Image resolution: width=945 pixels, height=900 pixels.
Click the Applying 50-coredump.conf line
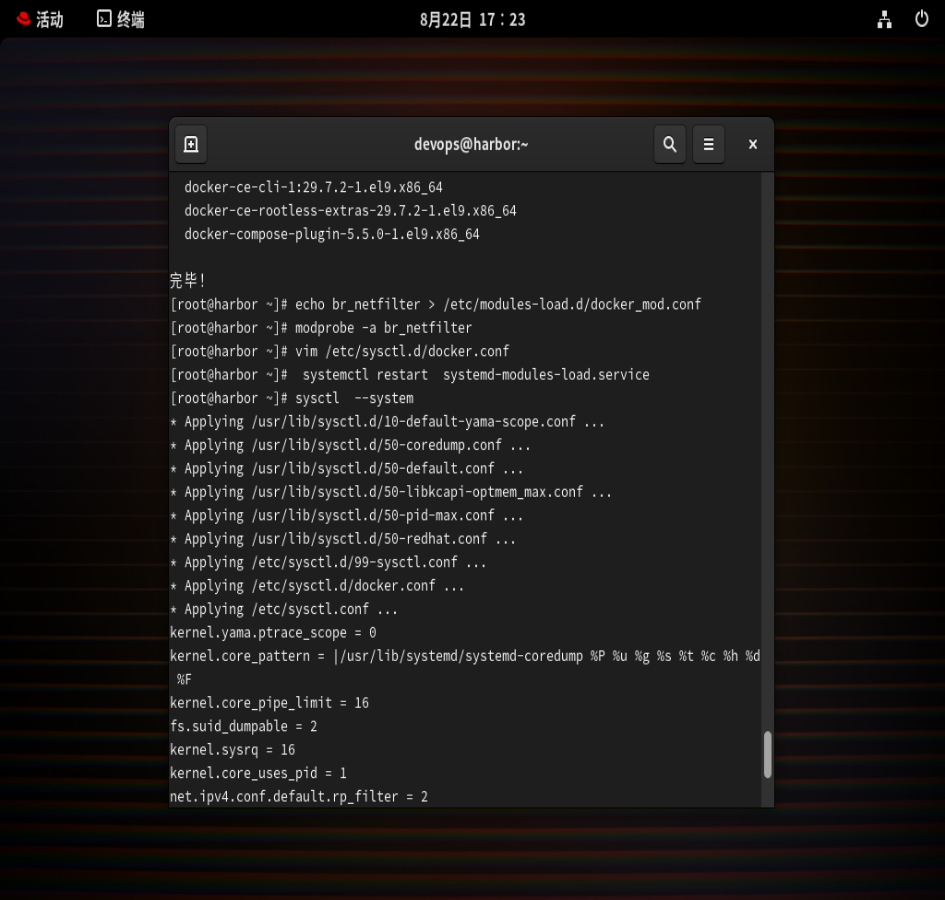pyautogui.click(x=350, y=445)
